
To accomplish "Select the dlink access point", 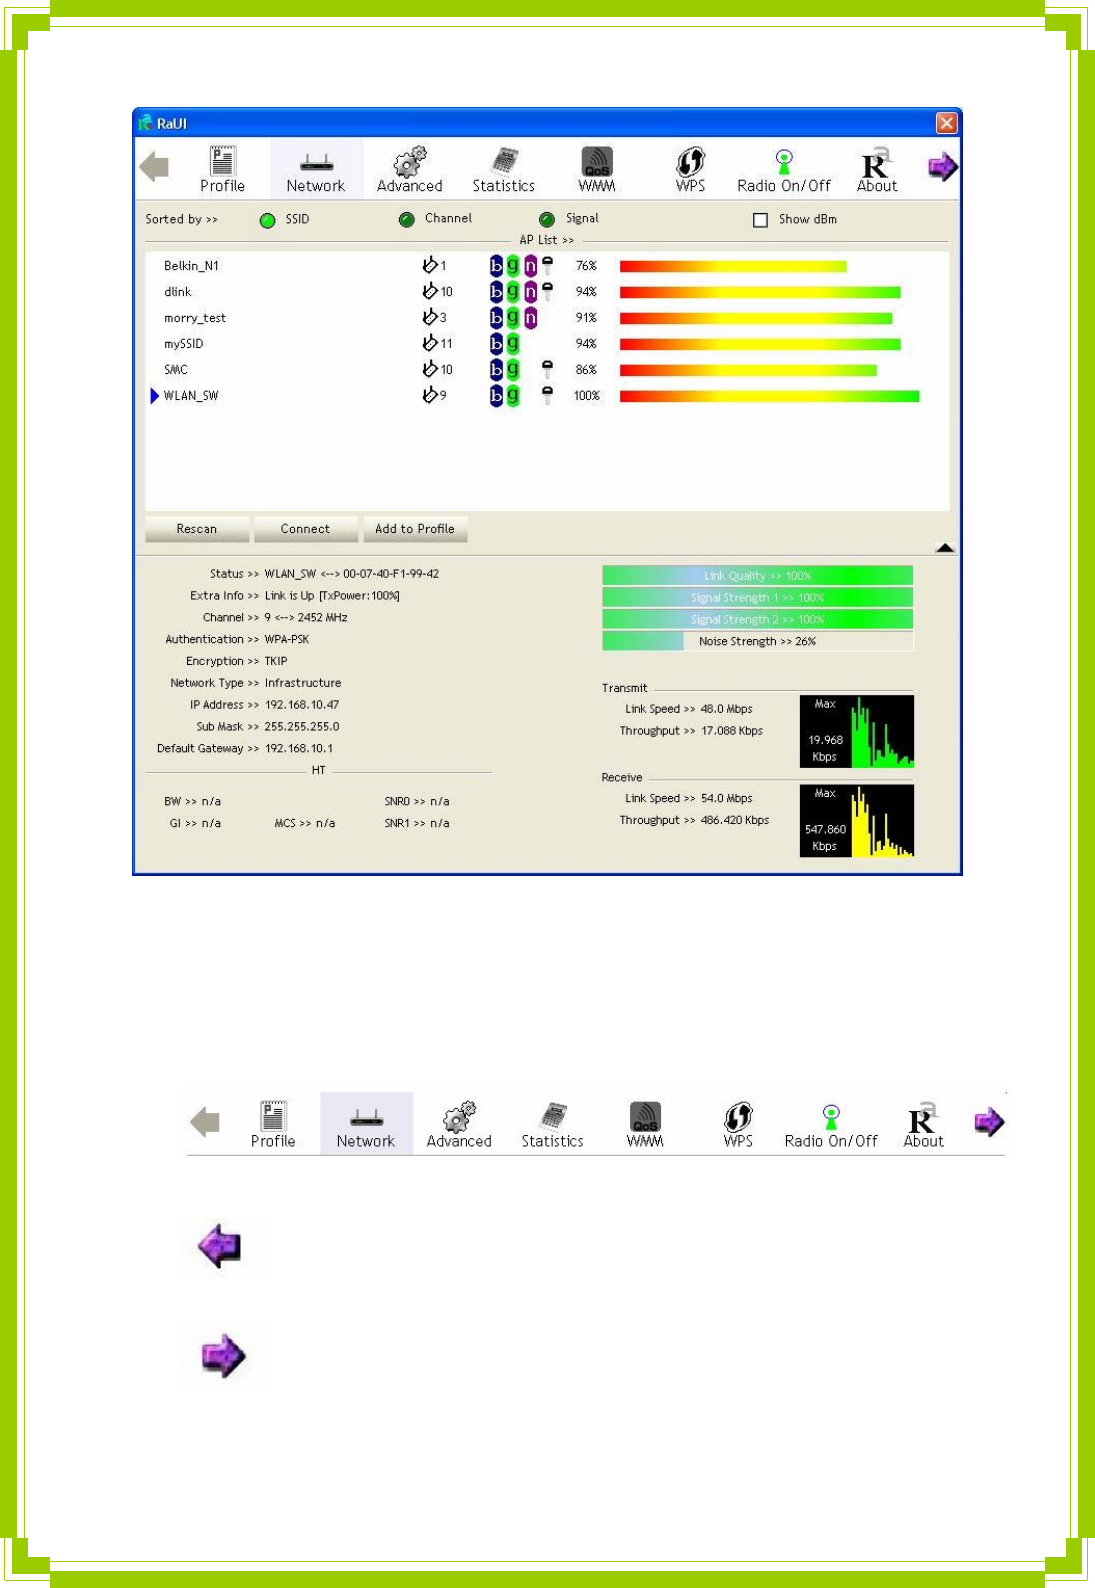I will click(547, 291).
